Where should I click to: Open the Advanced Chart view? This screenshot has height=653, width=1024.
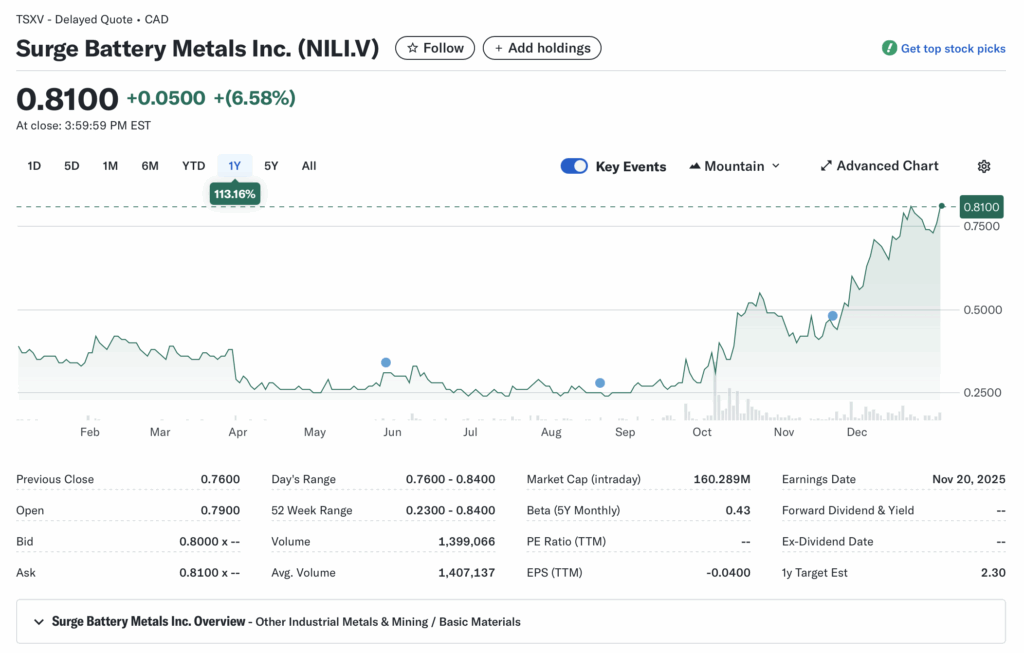888,166
